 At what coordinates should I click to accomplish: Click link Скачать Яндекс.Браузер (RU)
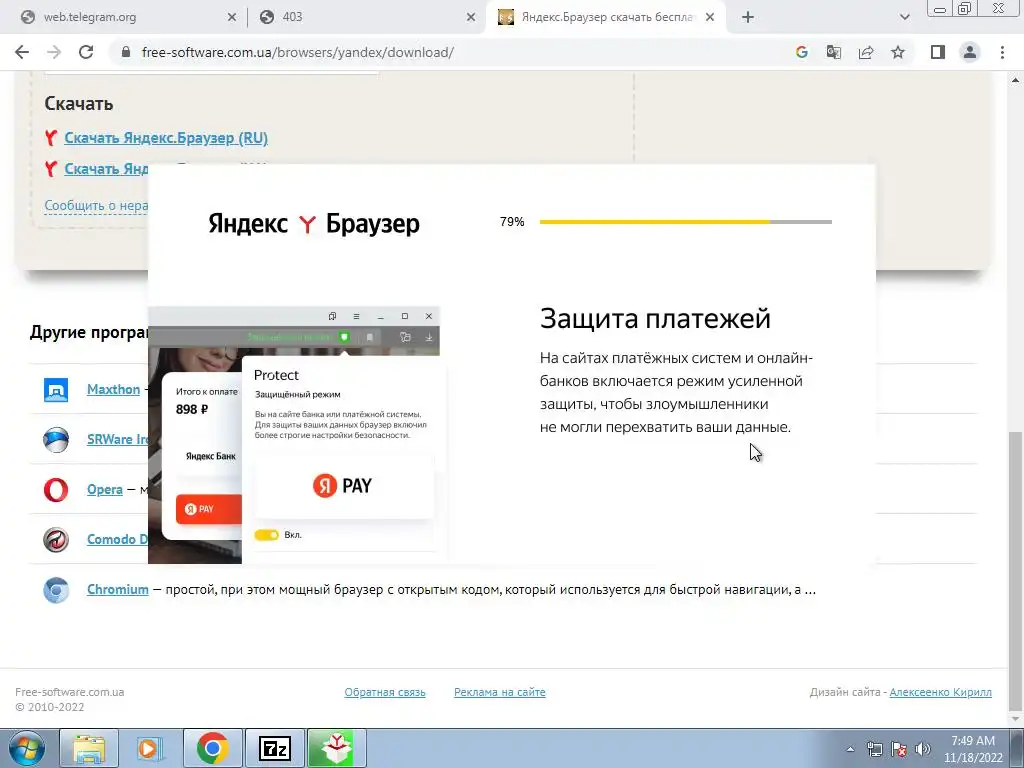tap(166, 138)
